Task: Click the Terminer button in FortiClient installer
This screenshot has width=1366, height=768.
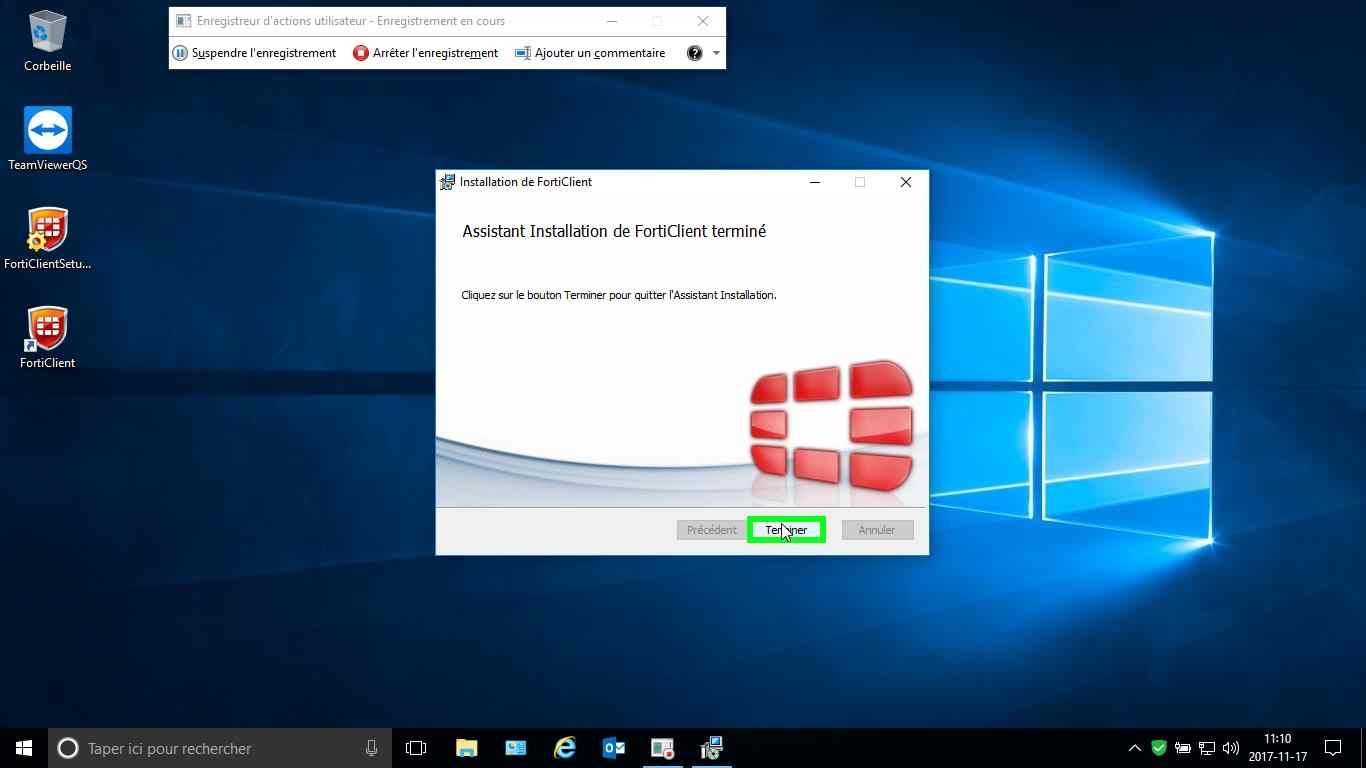Action: pos(786,530)
